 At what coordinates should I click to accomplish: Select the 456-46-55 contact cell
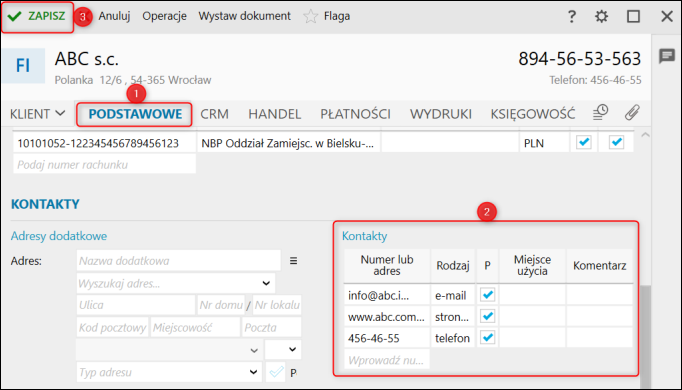[x=387, y=338]
